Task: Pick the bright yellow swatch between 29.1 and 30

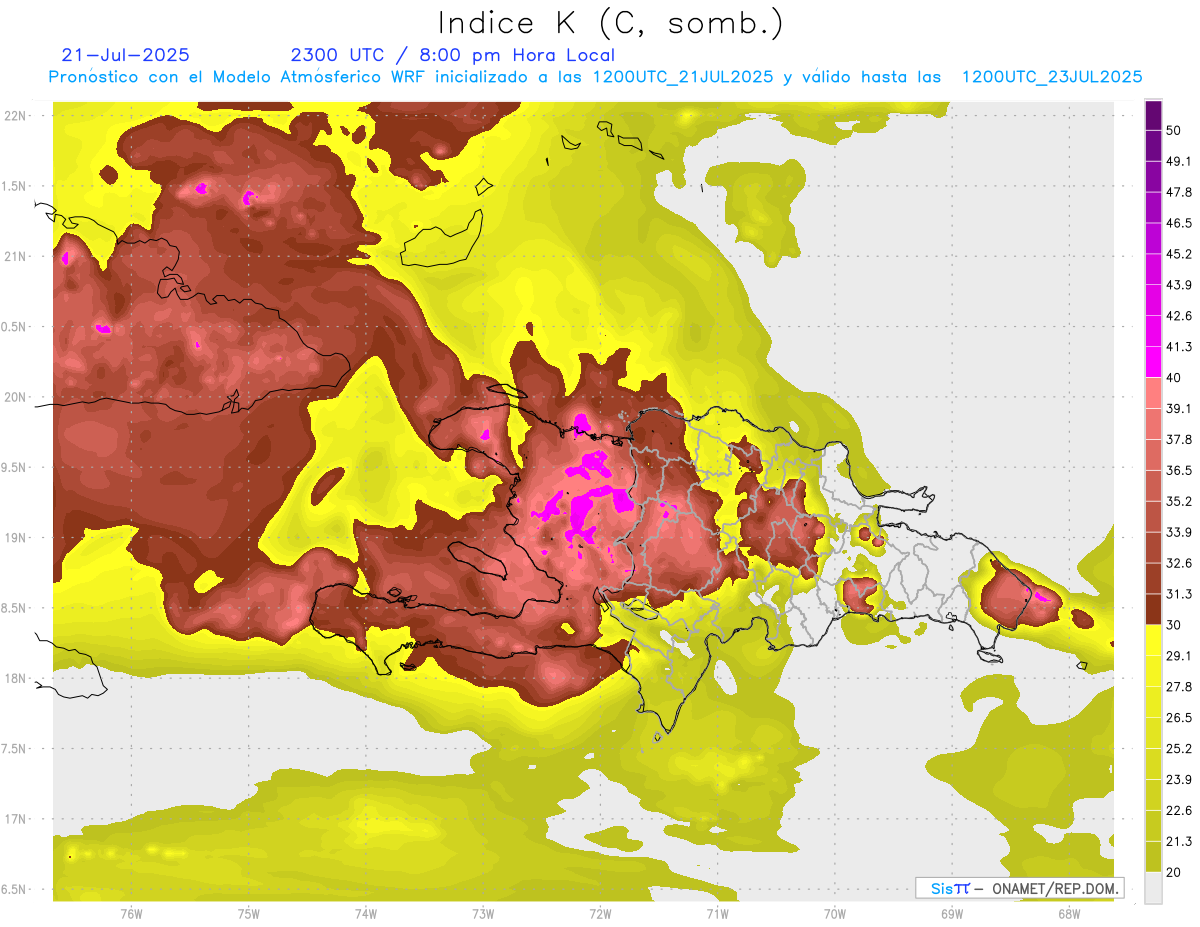Action: (1153, 640)
